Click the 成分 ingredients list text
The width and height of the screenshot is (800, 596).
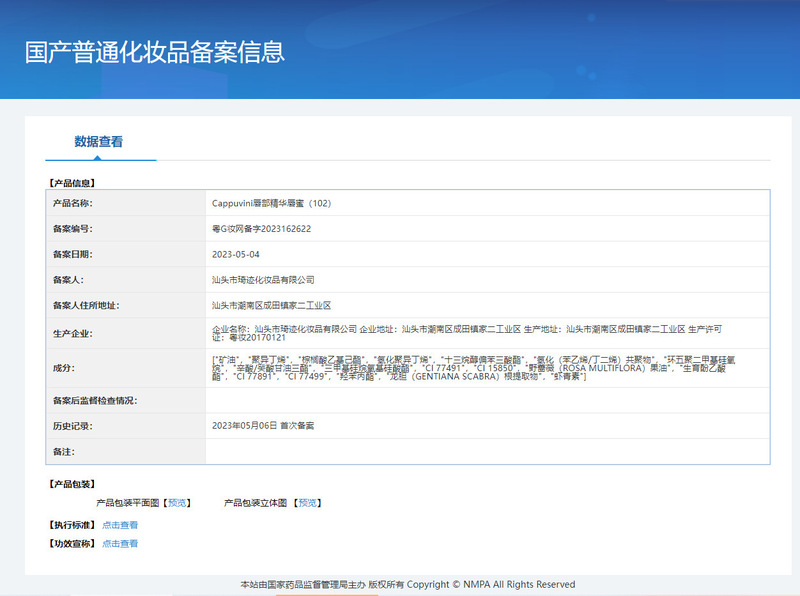click(x=473, y=368)
